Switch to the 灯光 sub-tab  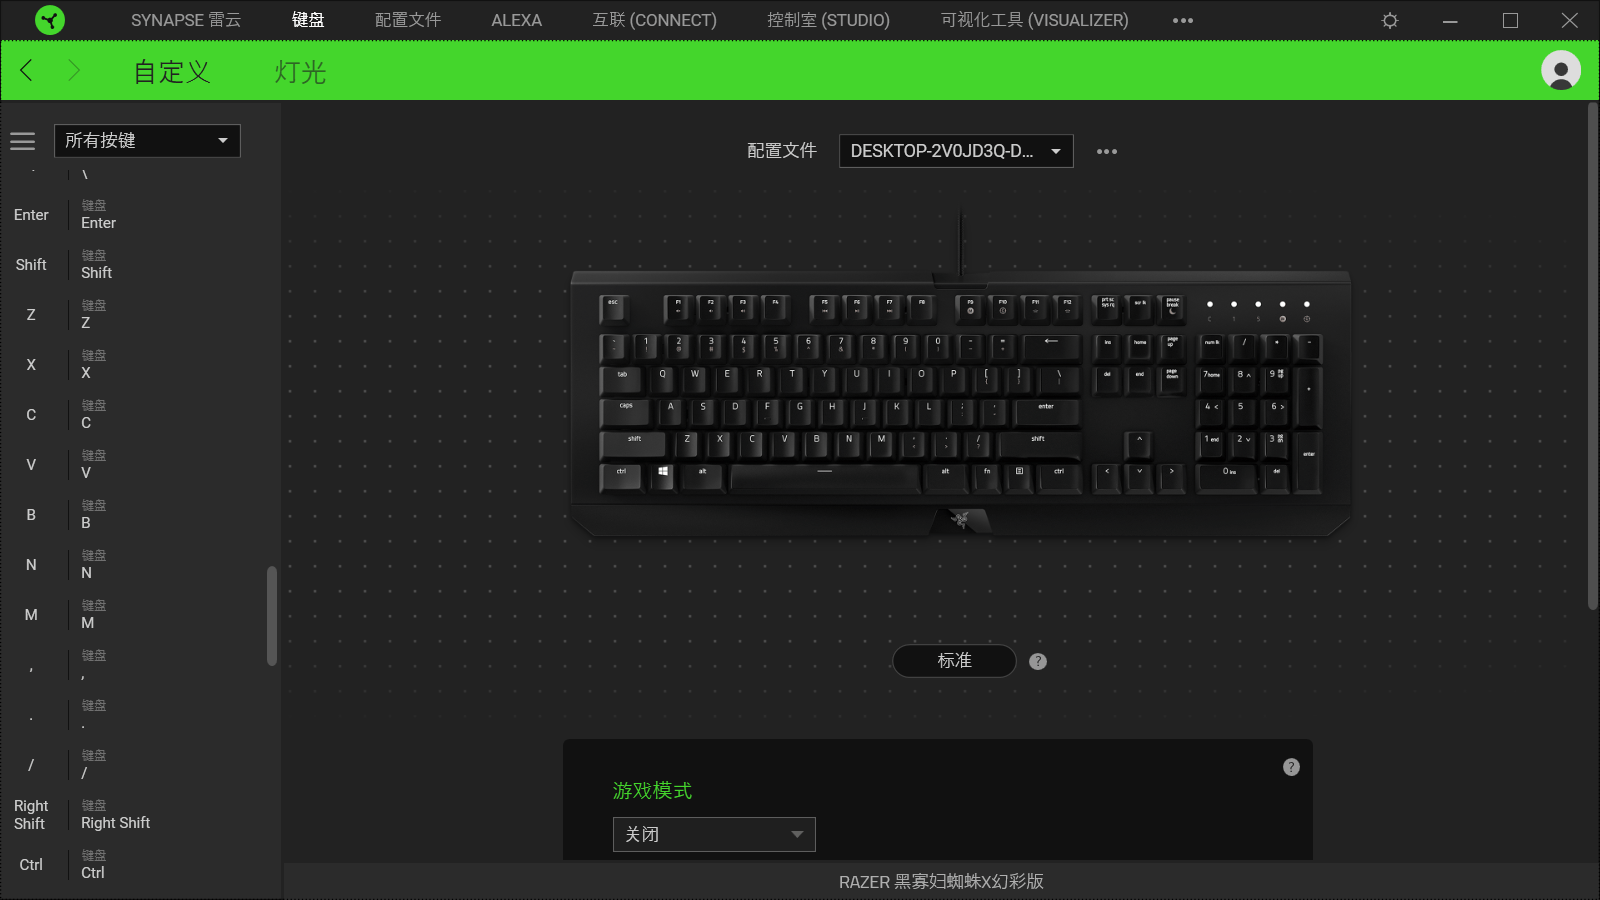(301, 72)
